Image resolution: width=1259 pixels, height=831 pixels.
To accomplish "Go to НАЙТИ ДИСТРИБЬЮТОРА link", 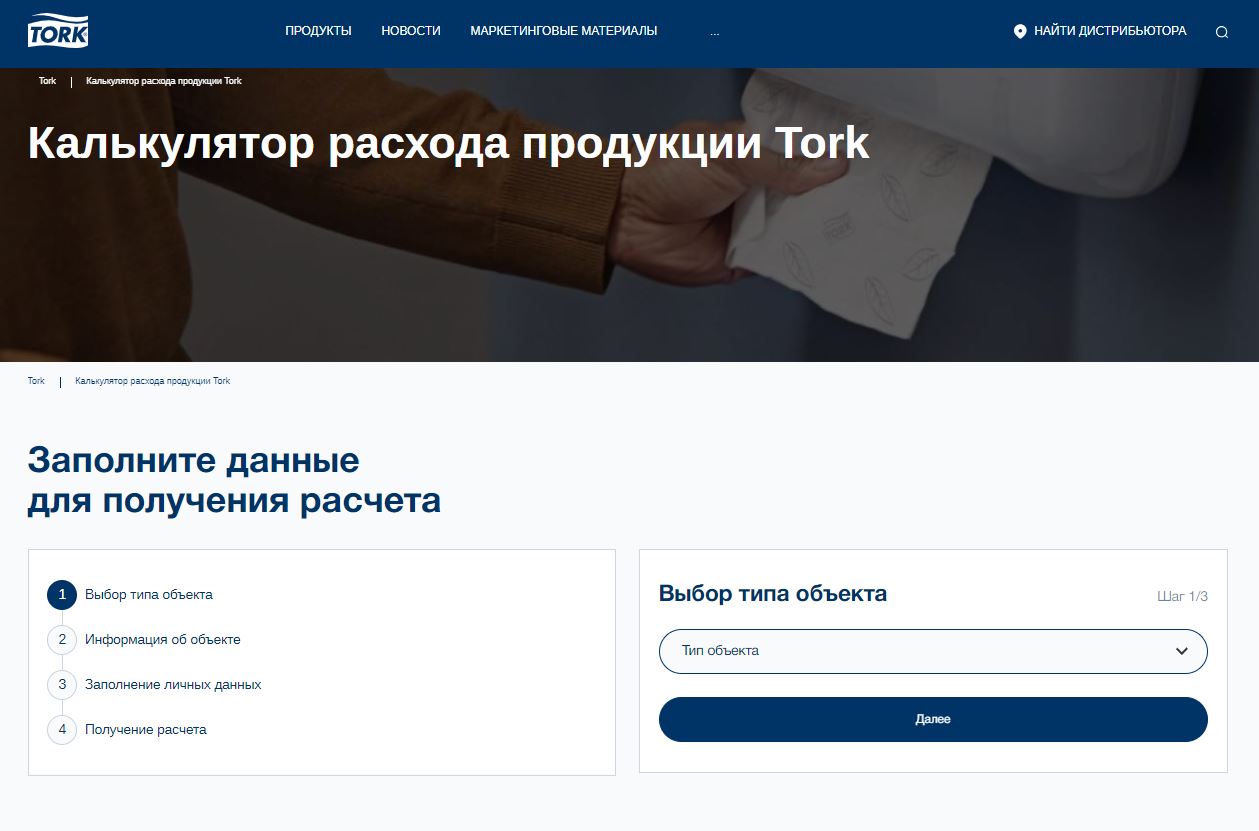I will (1110, 31).
